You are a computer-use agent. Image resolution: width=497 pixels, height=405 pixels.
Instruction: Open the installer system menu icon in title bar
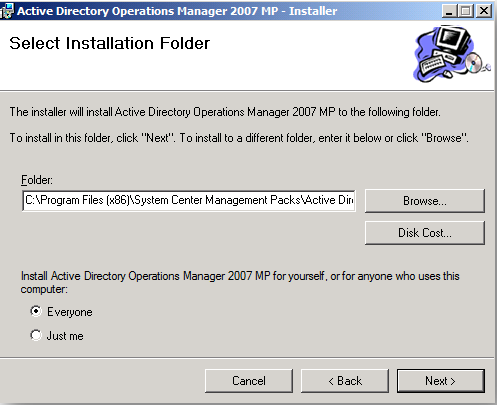point(7,11)
